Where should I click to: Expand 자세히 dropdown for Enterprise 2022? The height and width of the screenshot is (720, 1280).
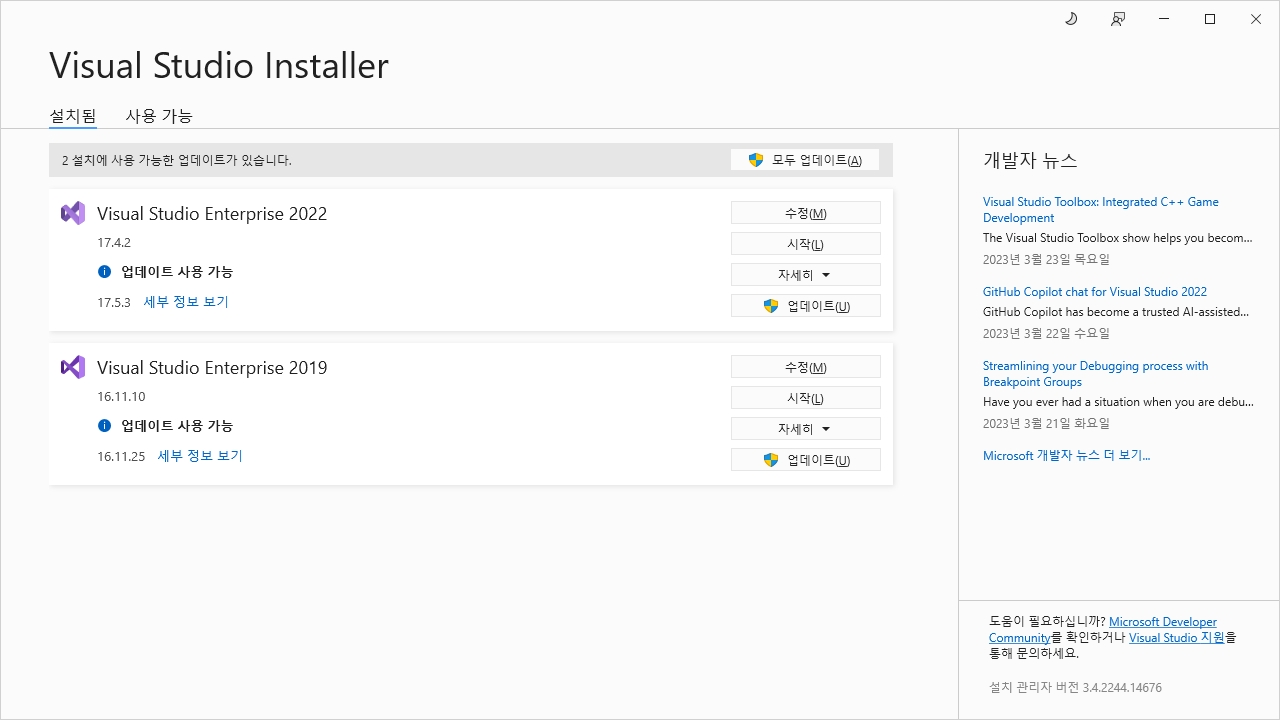pyautogui.click(x=806, y=275)
